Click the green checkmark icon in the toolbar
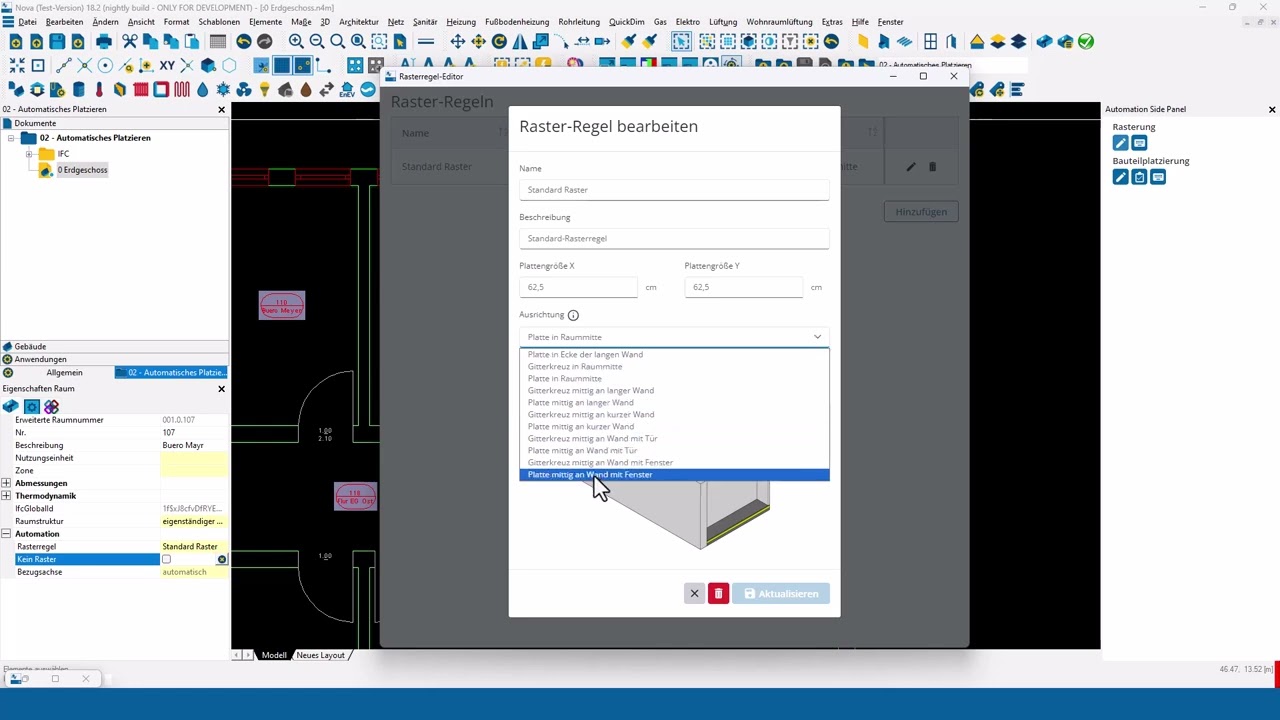1280x720 pixels. 1086,42
